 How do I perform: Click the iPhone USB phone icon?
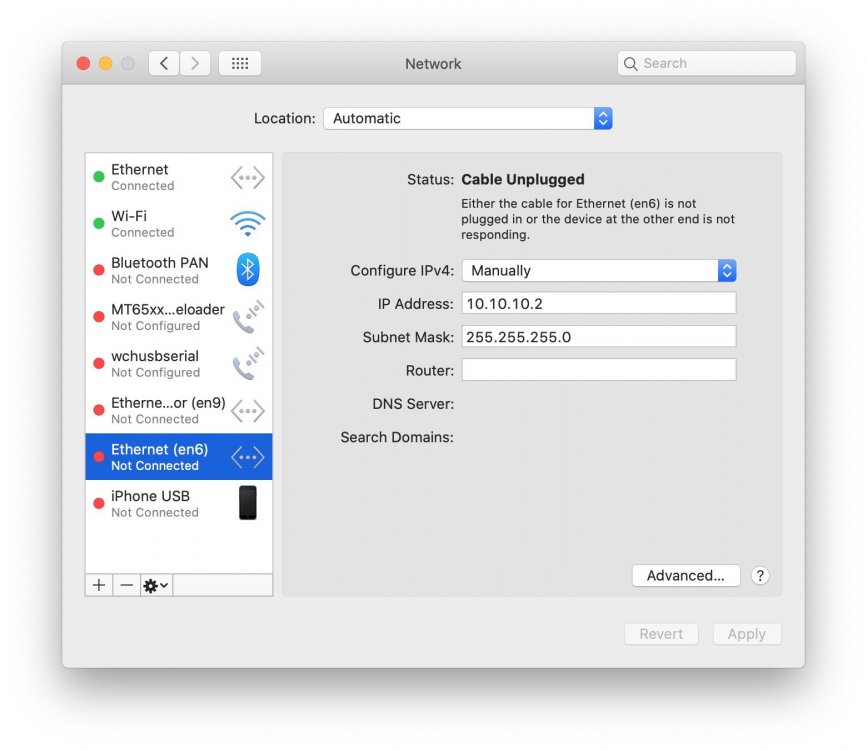[248, 503]
